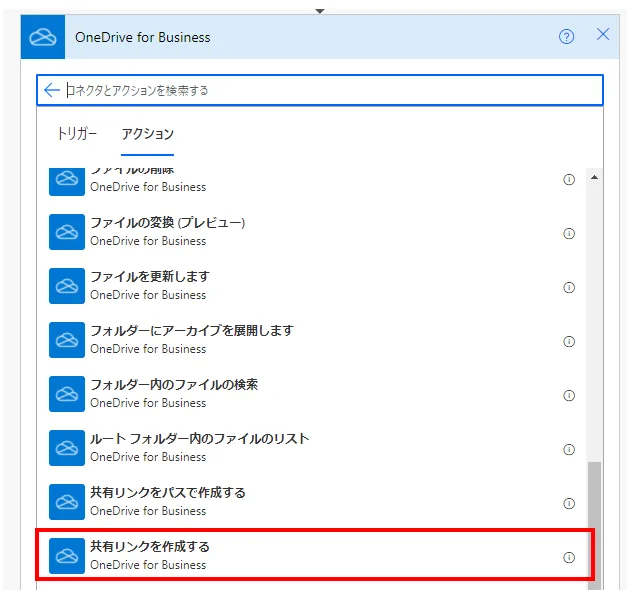Close the OneDrive for Business panel
The image size is (627, 590).
pyautogui.click(x=603, y=35)
